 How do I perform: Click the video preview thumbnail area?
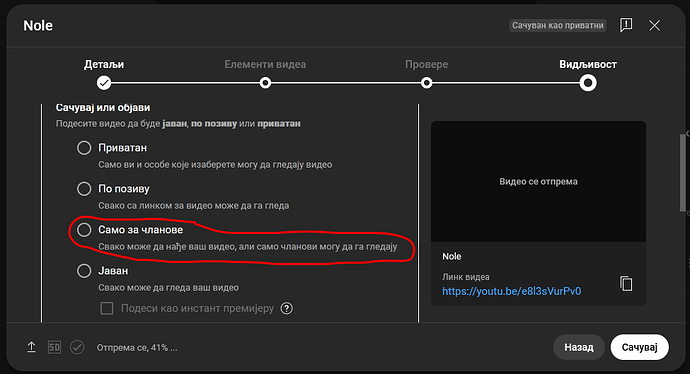click(538, 181)
